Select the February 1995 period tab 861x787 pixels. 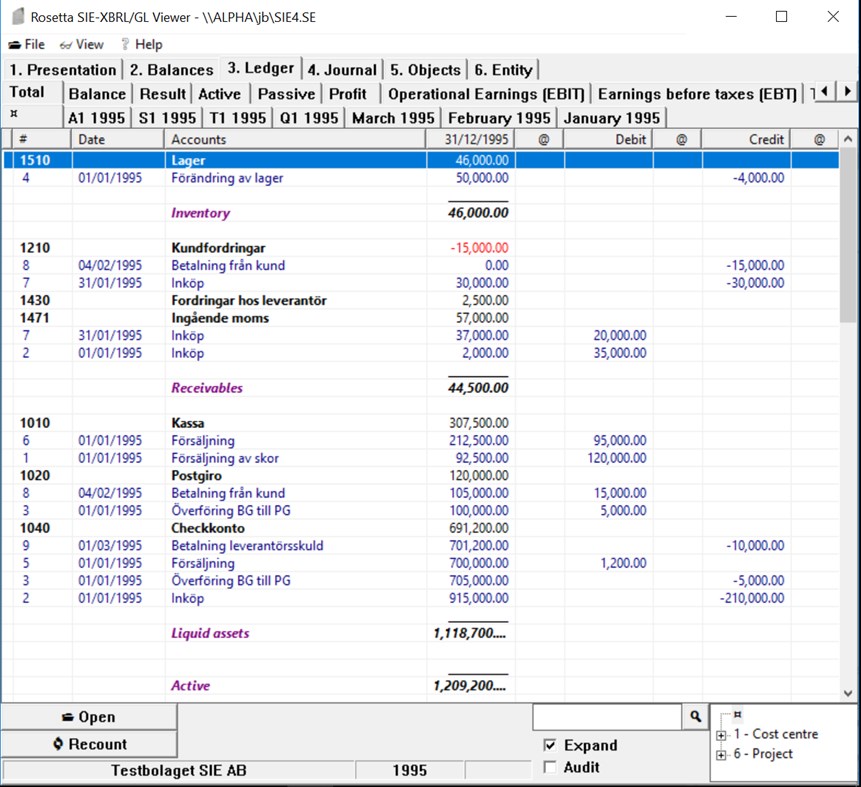[x=498, y=116]
